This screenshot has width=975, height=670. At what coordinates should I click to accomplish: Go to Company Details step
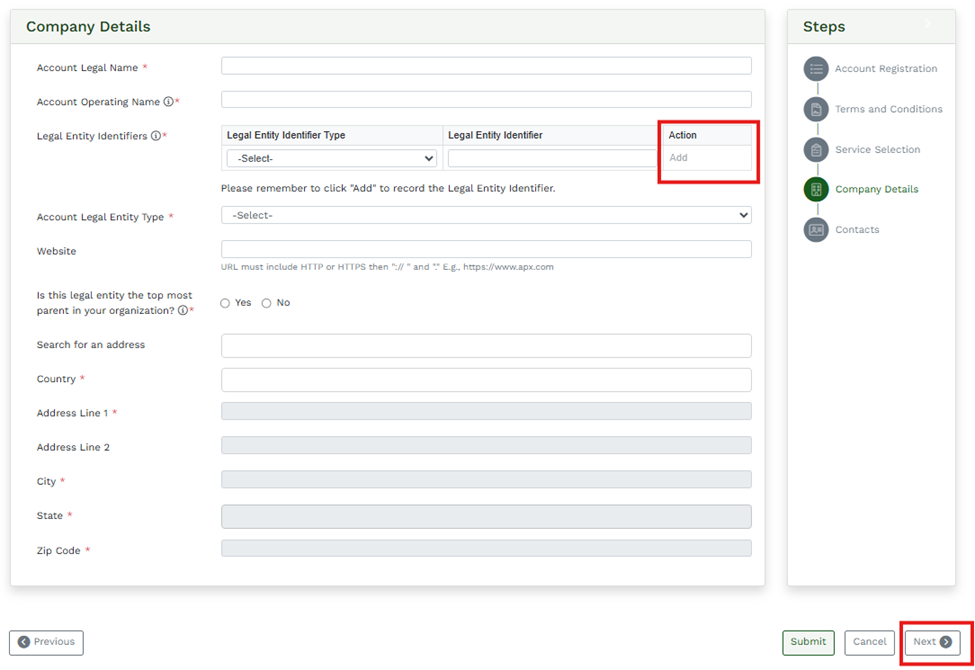click(x=876, y=190)
